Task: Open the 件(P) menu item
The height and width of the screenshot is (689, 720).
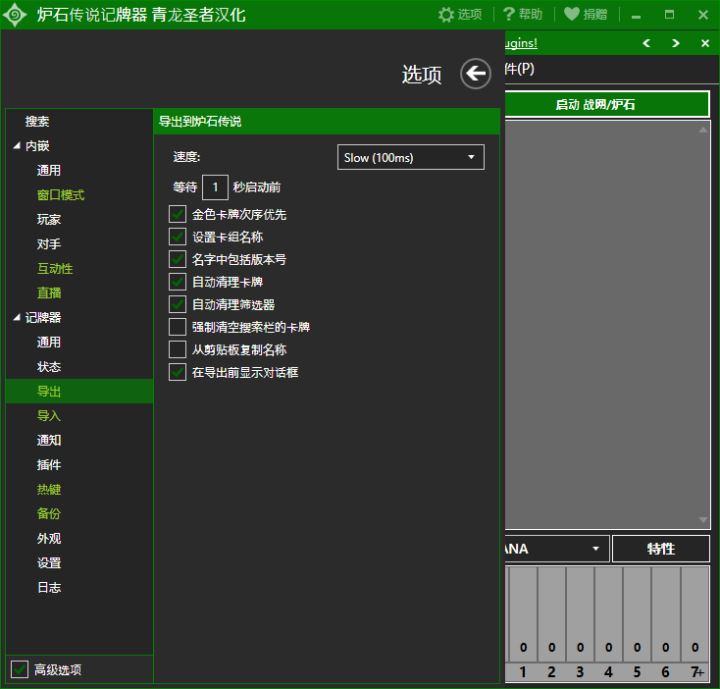Action: pos(519,69)
